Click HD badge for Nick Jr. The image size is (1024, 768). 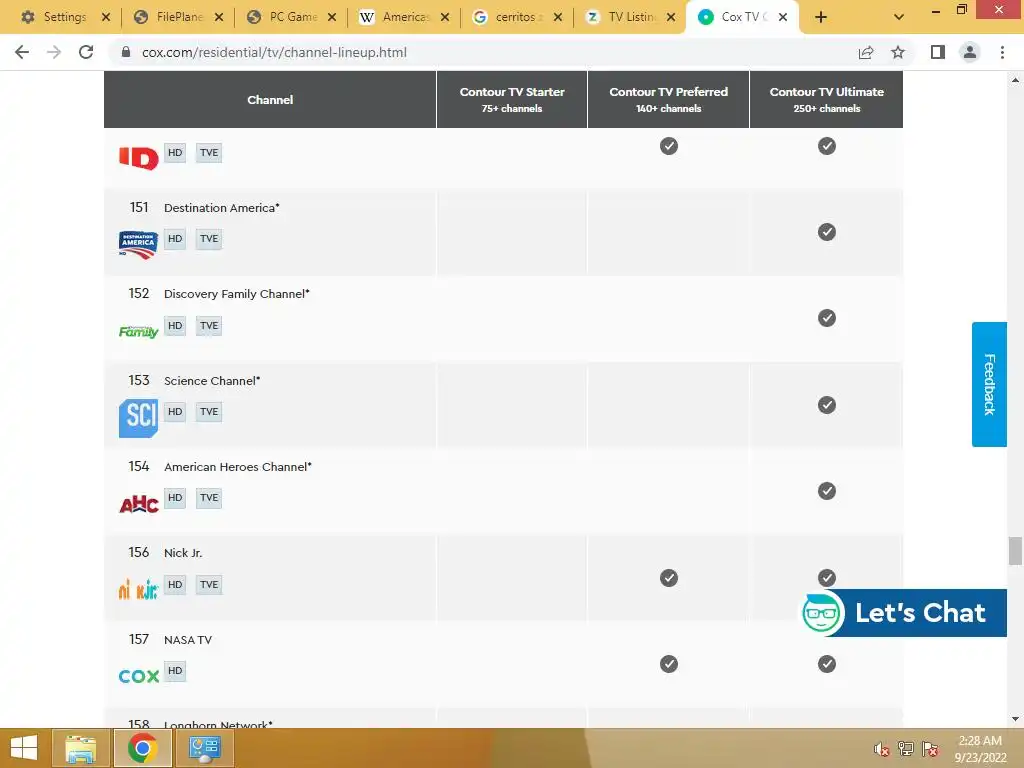click(175, 584)
